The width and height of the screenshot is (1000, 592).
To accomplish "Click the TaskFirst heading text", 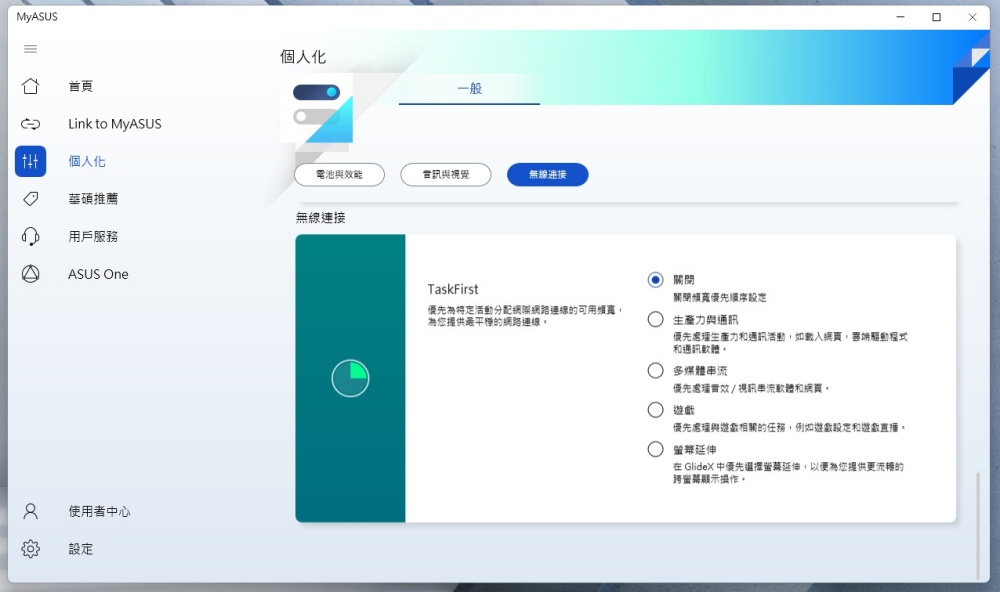I will click(x=453, y=289).
